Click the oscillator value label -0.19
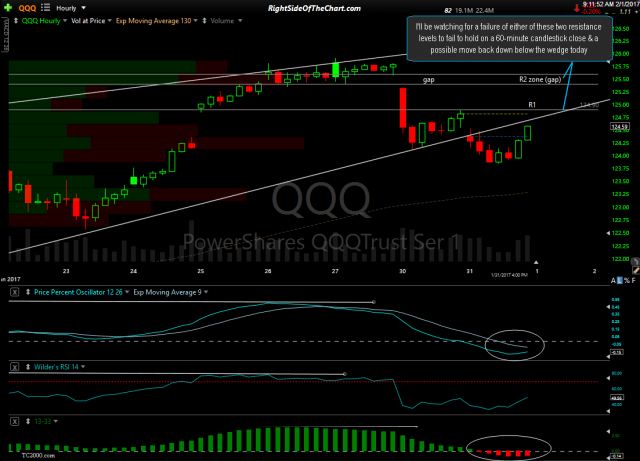640x461 pixels. (617, 352)
